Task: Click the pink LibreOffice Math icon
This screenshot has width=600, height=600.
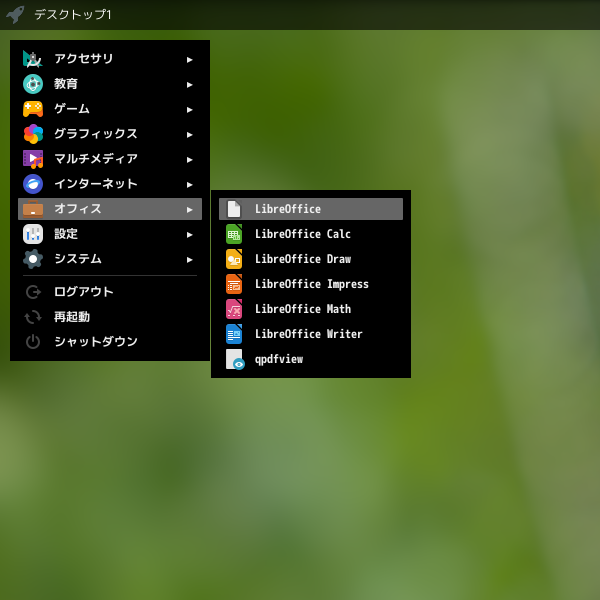Action: click(234, 309)
